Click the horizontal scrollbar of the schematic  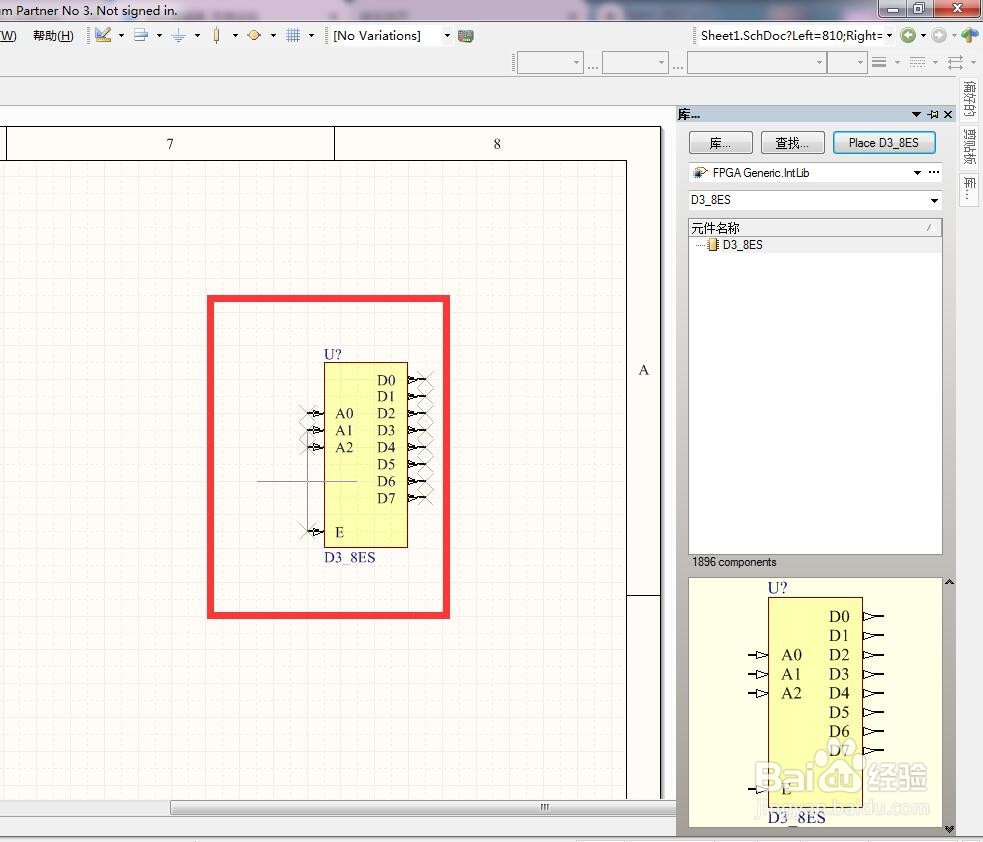click(x=423, y=807)
